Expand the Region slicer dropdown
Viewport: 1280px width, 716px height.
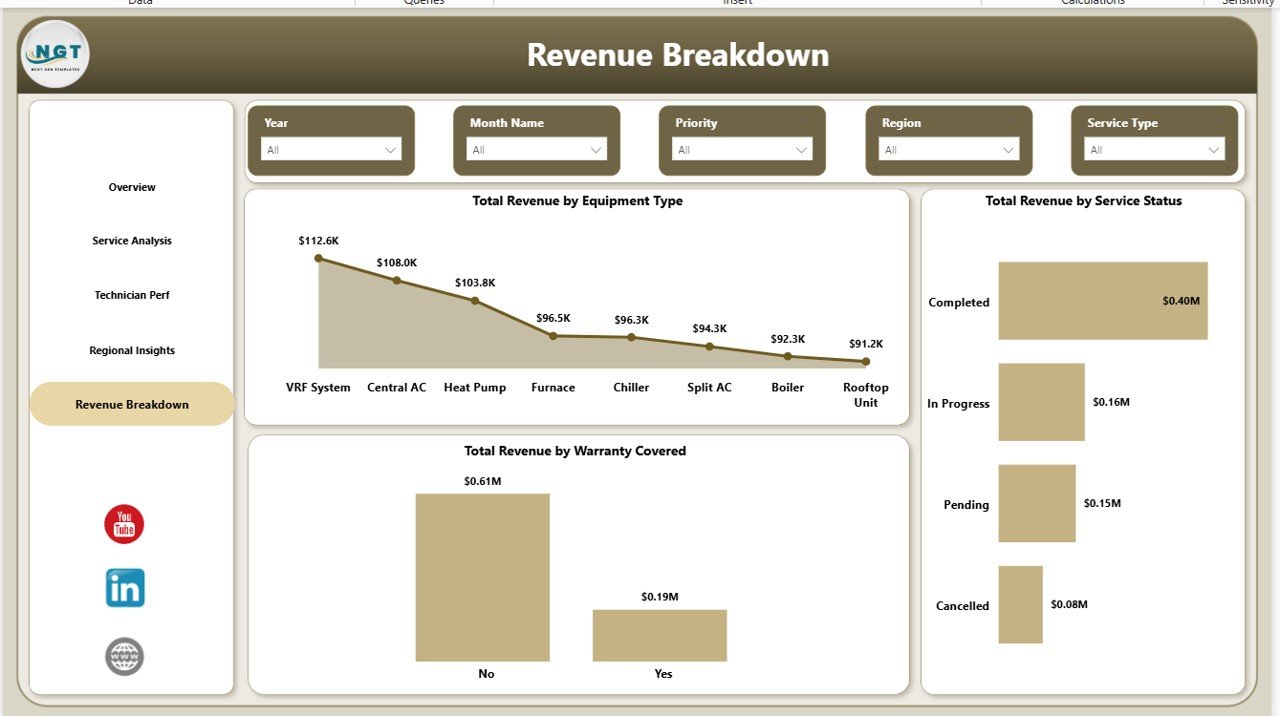click(1007, 149)
